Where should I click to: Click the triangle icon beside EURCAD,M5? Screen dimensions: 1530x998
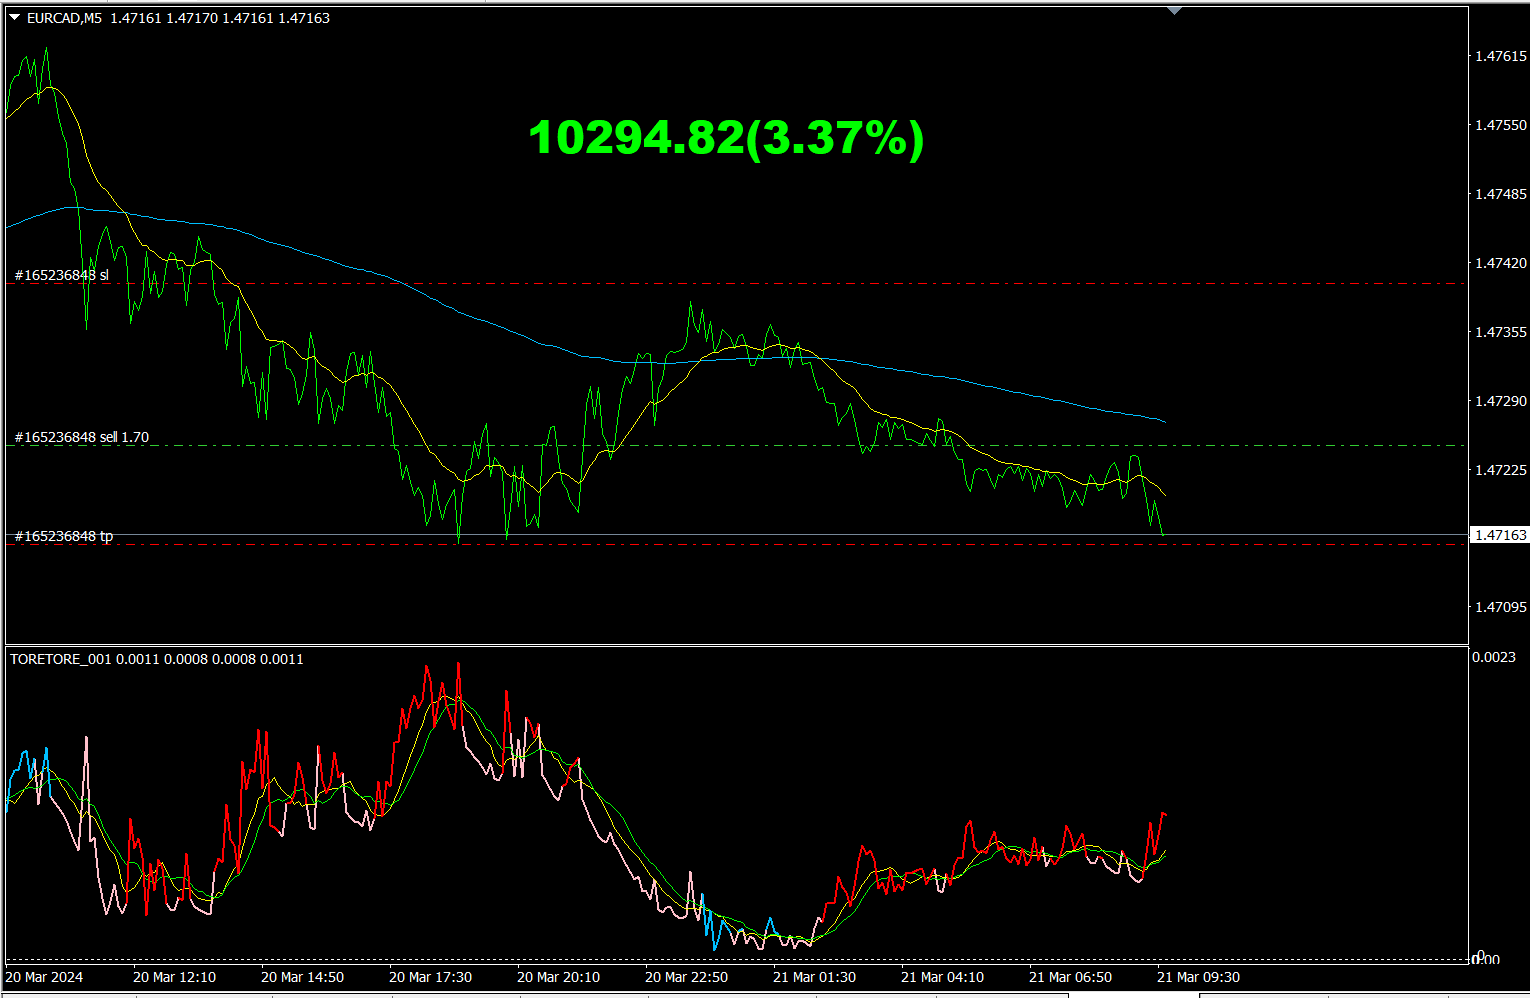(14, 18)
